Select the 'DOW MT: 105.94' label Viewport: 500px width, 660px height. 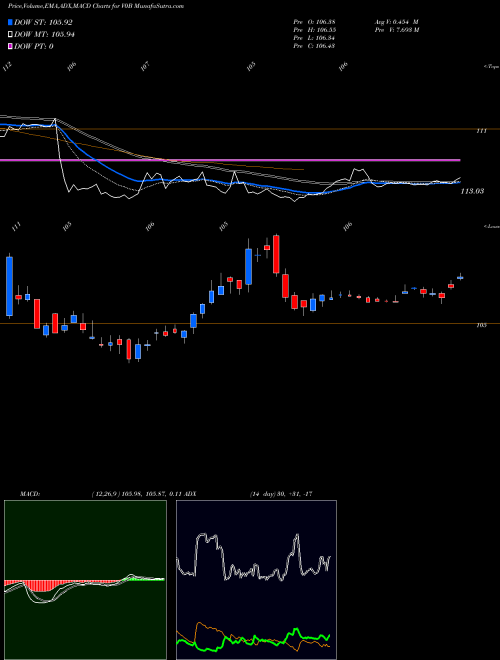(x=44, y=35)
